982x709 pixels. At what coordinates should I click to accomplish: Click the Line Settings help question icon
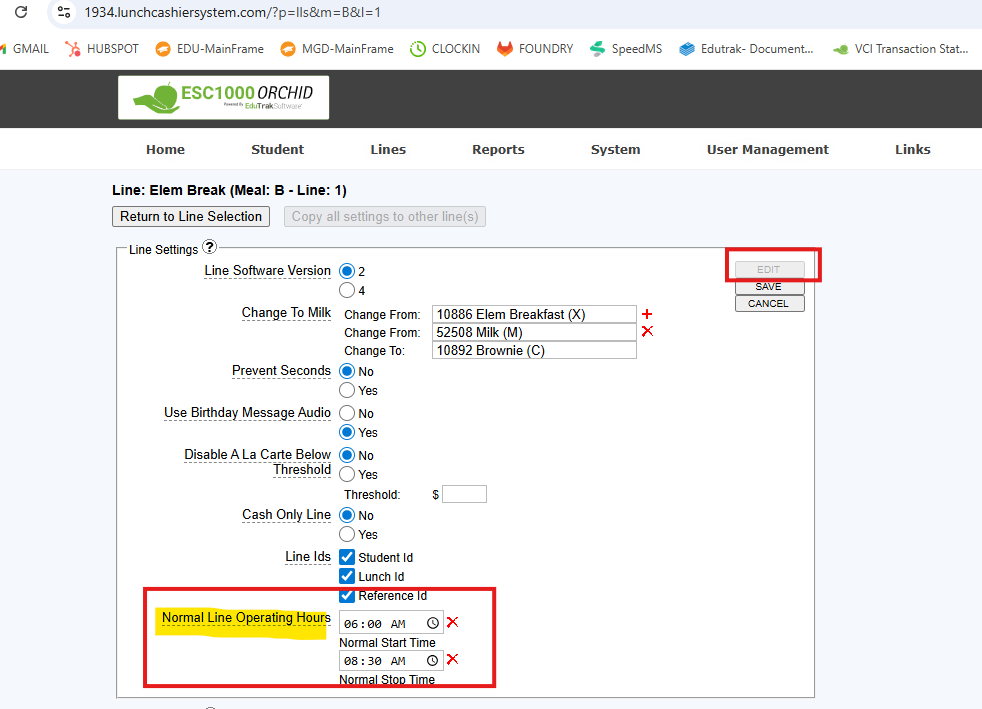(209, 247)
